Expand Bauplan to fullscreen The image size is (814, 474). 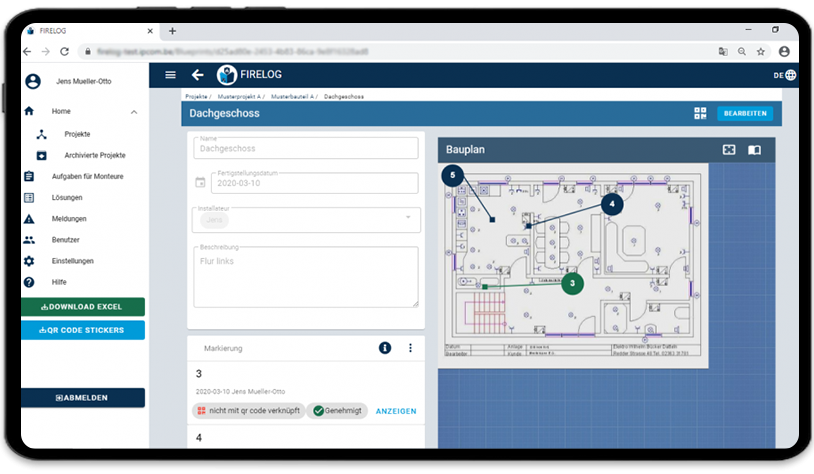728,150
